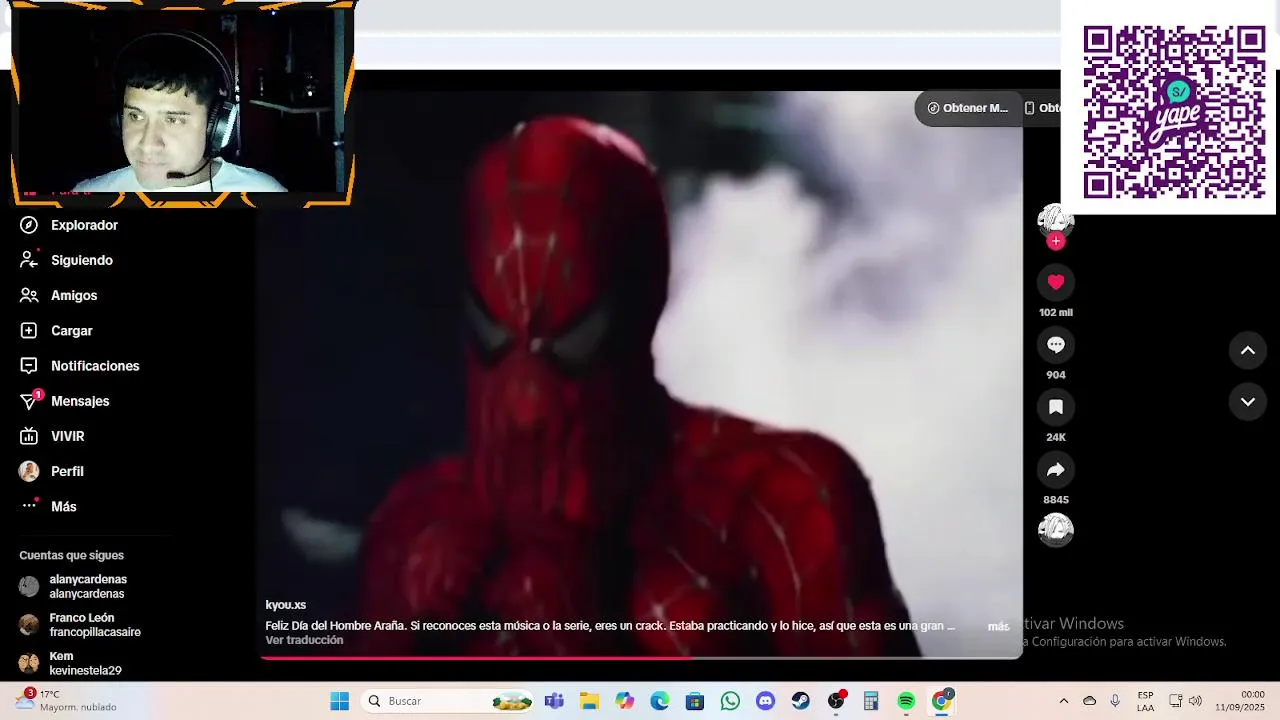Open Mensajes inbox
The image size is (1280, 720).
pos(65,401)
